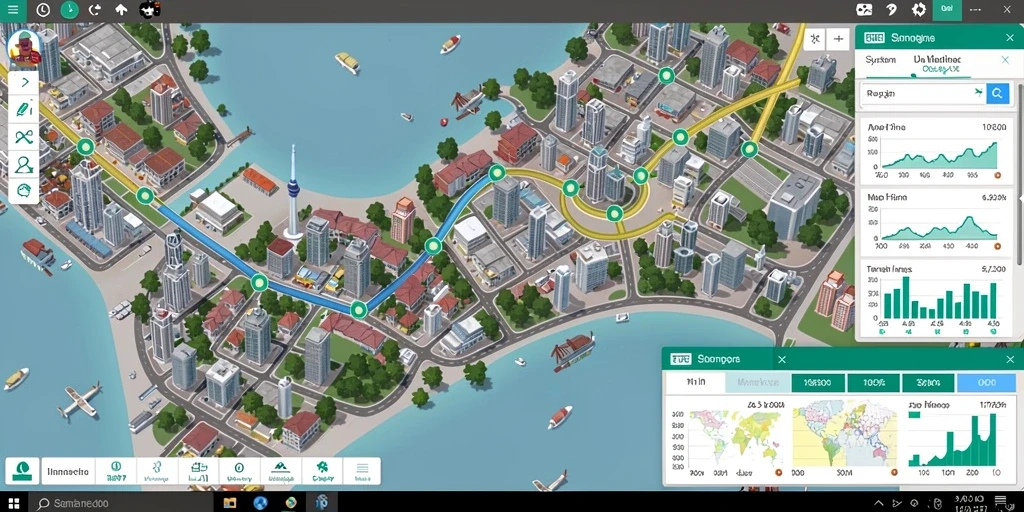Click the mountain terrain icon in bottom toolbar
Screen dimensions: 1024x512
click(280, 471)
